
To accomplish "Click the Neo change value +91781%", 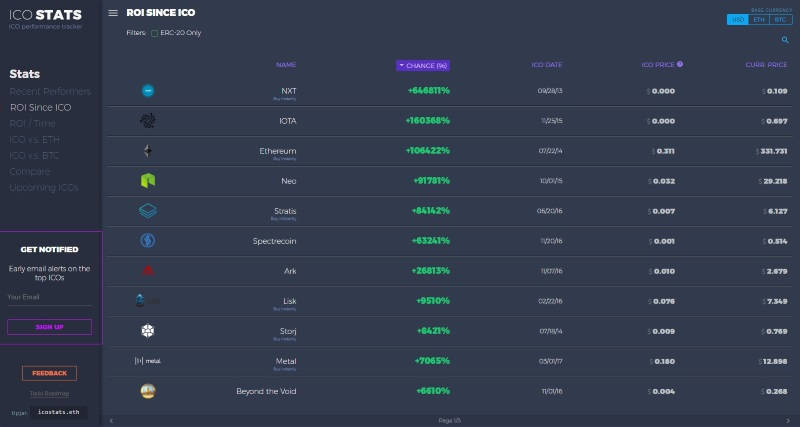I will 431,181.
